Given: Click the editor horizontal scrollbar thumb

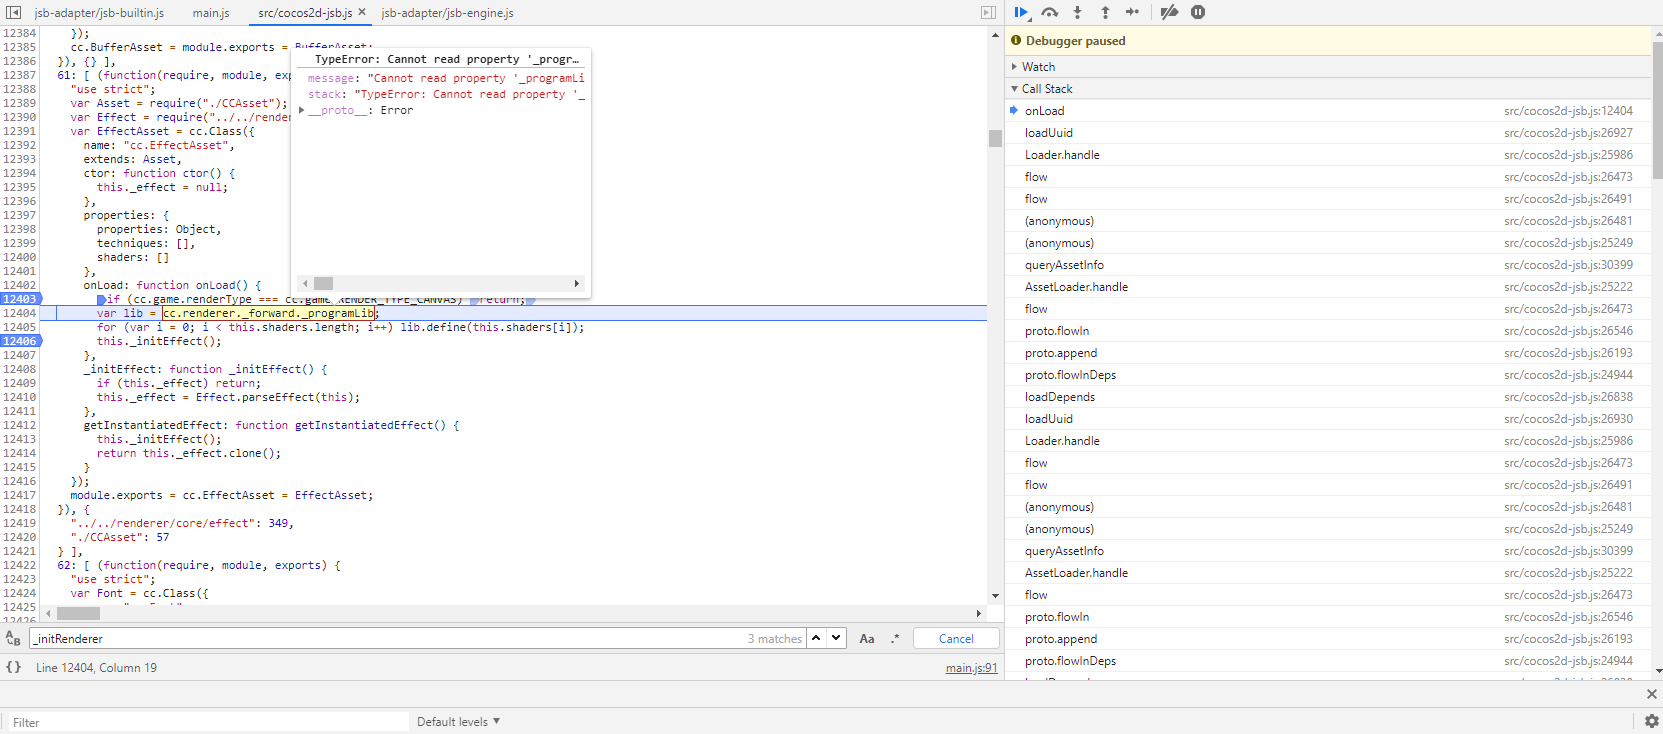Looking at the screenshot, I should click(x=78, y=613).
